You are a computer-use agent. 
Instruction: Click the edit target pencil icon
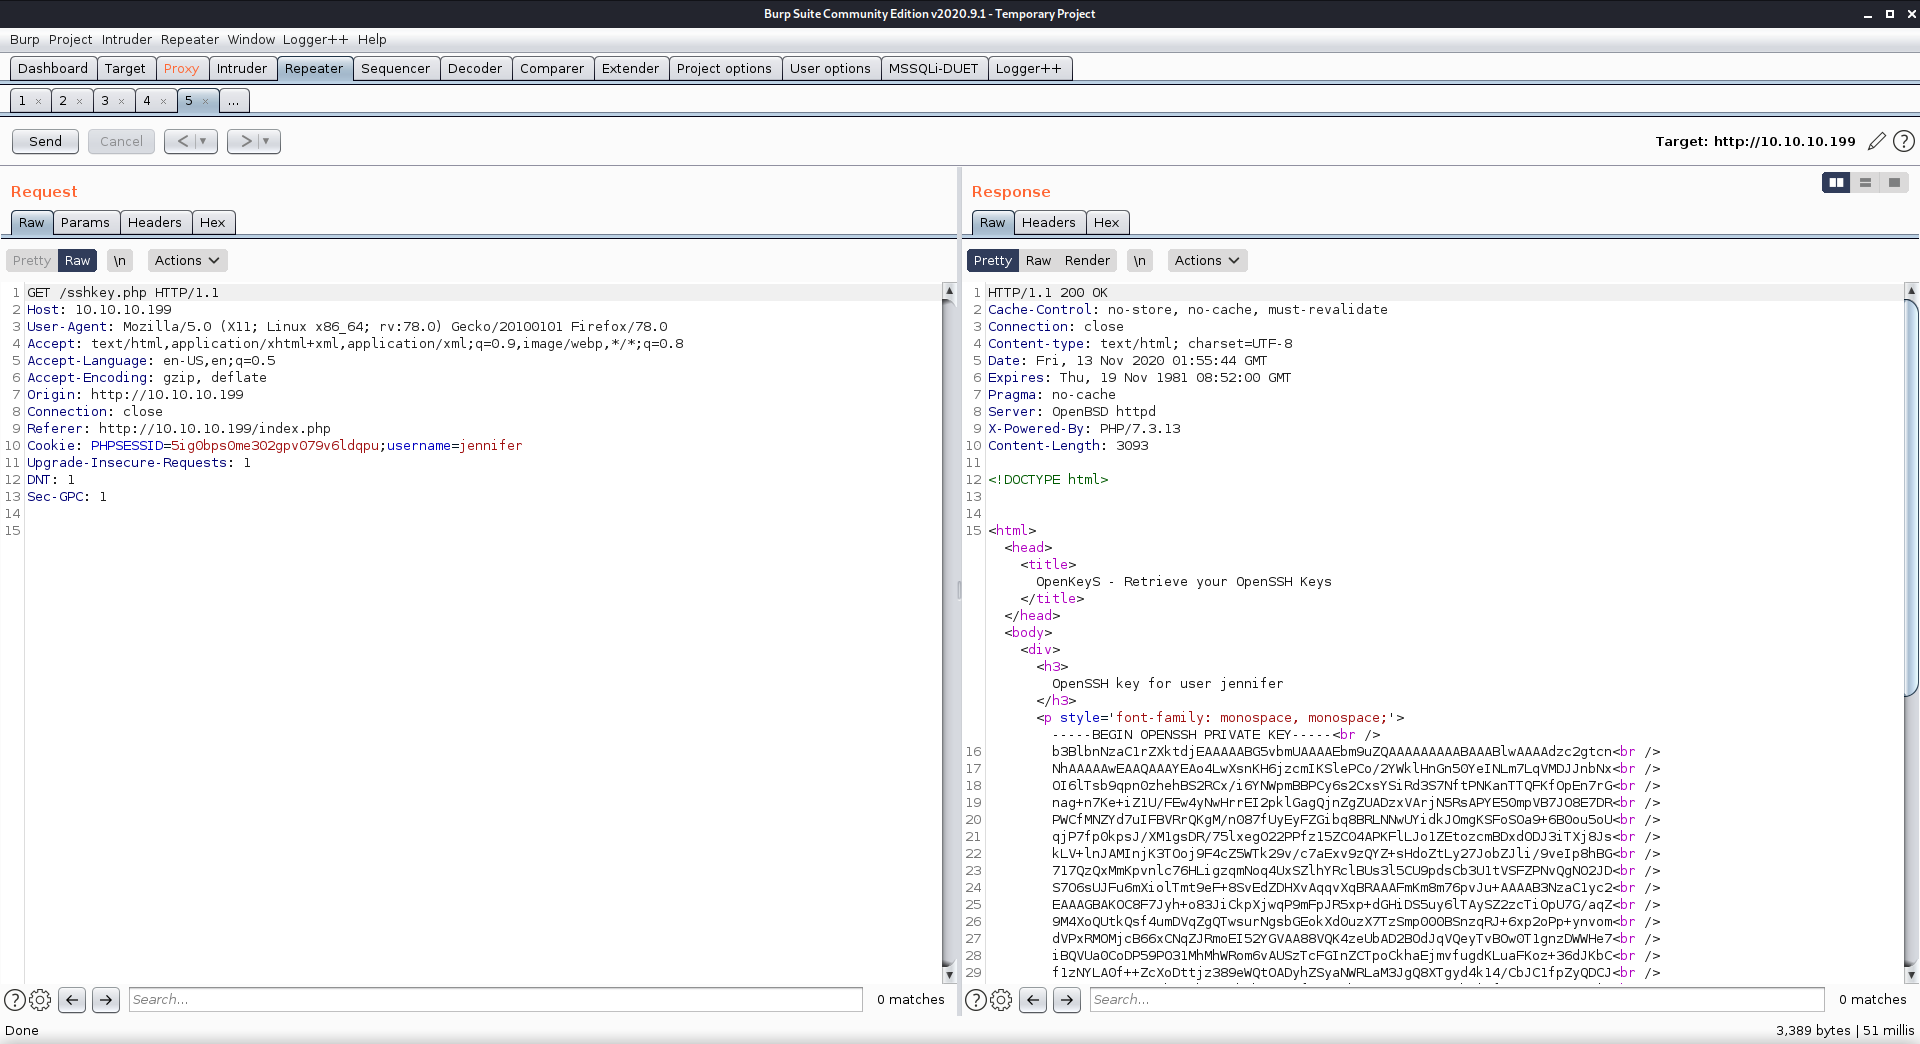[1876, 141]
